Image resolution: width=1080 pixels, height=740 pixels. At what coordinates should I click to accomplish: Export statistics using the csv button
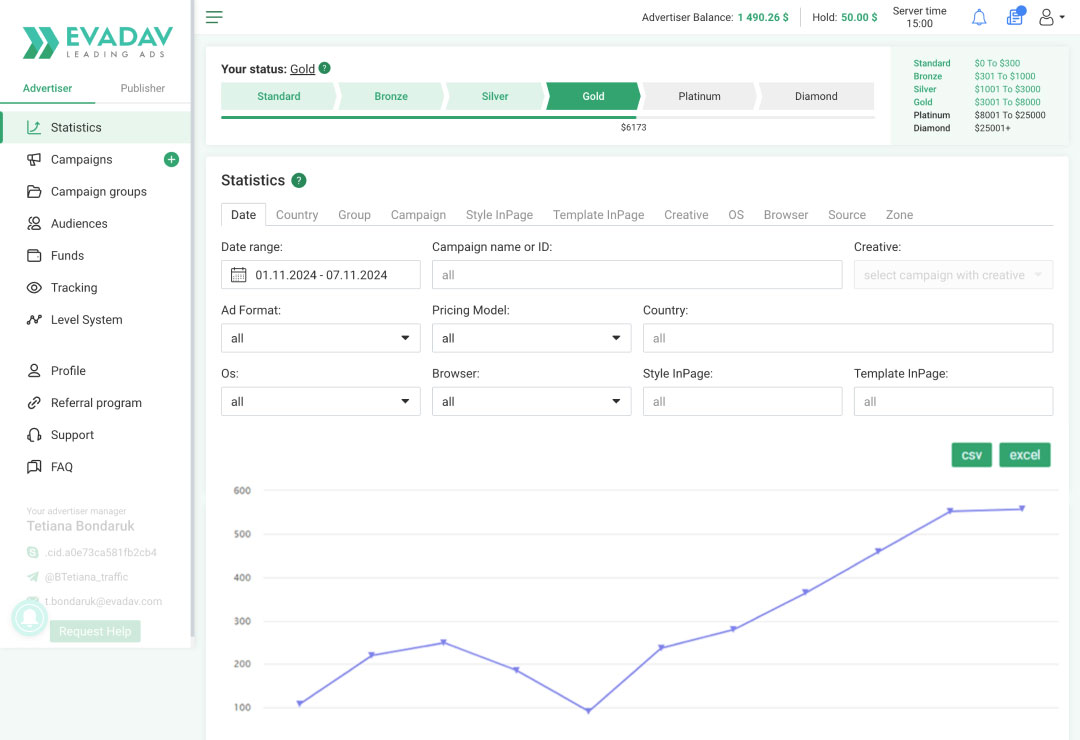pos(971,454)
